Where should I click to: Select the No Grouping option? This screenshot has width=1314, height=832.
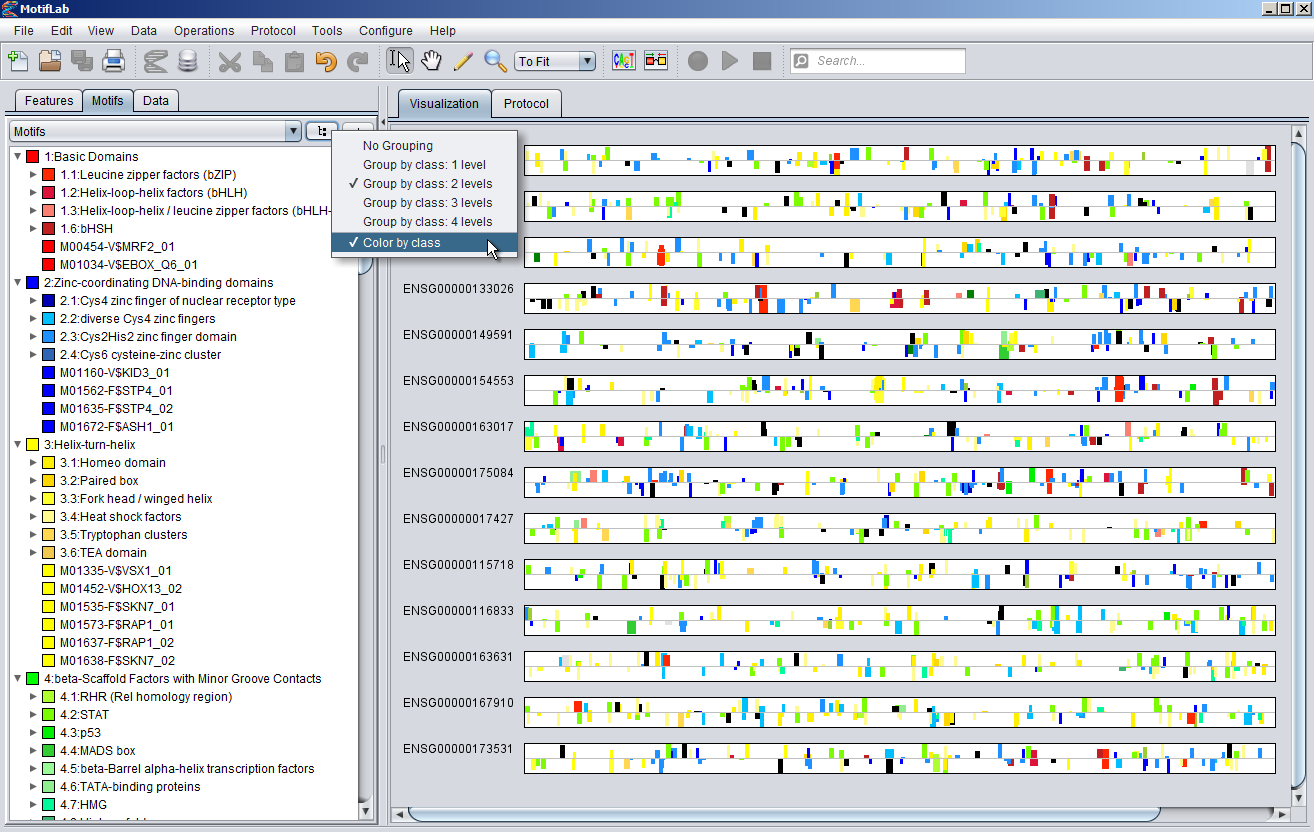[425, 146]
